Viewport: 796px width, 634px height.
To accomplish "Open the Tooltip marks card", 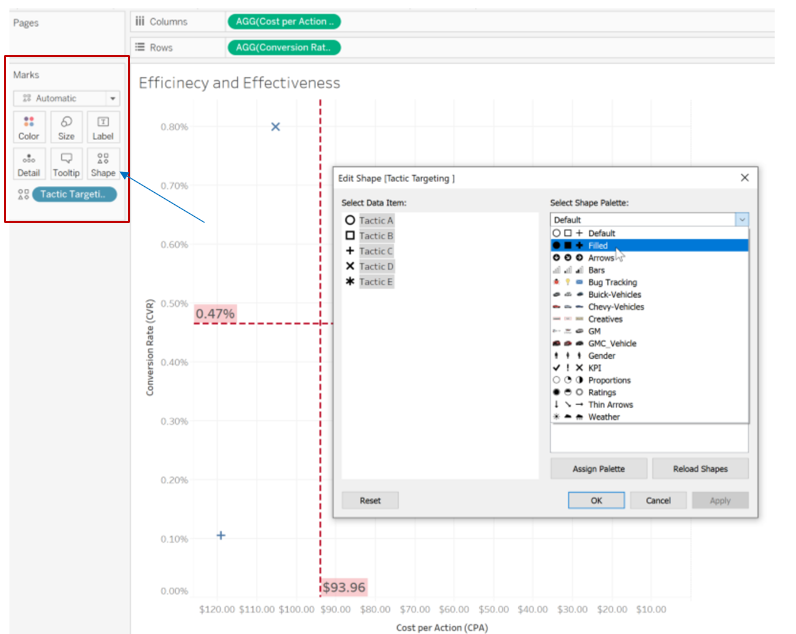I will click(x=66, y=164).
